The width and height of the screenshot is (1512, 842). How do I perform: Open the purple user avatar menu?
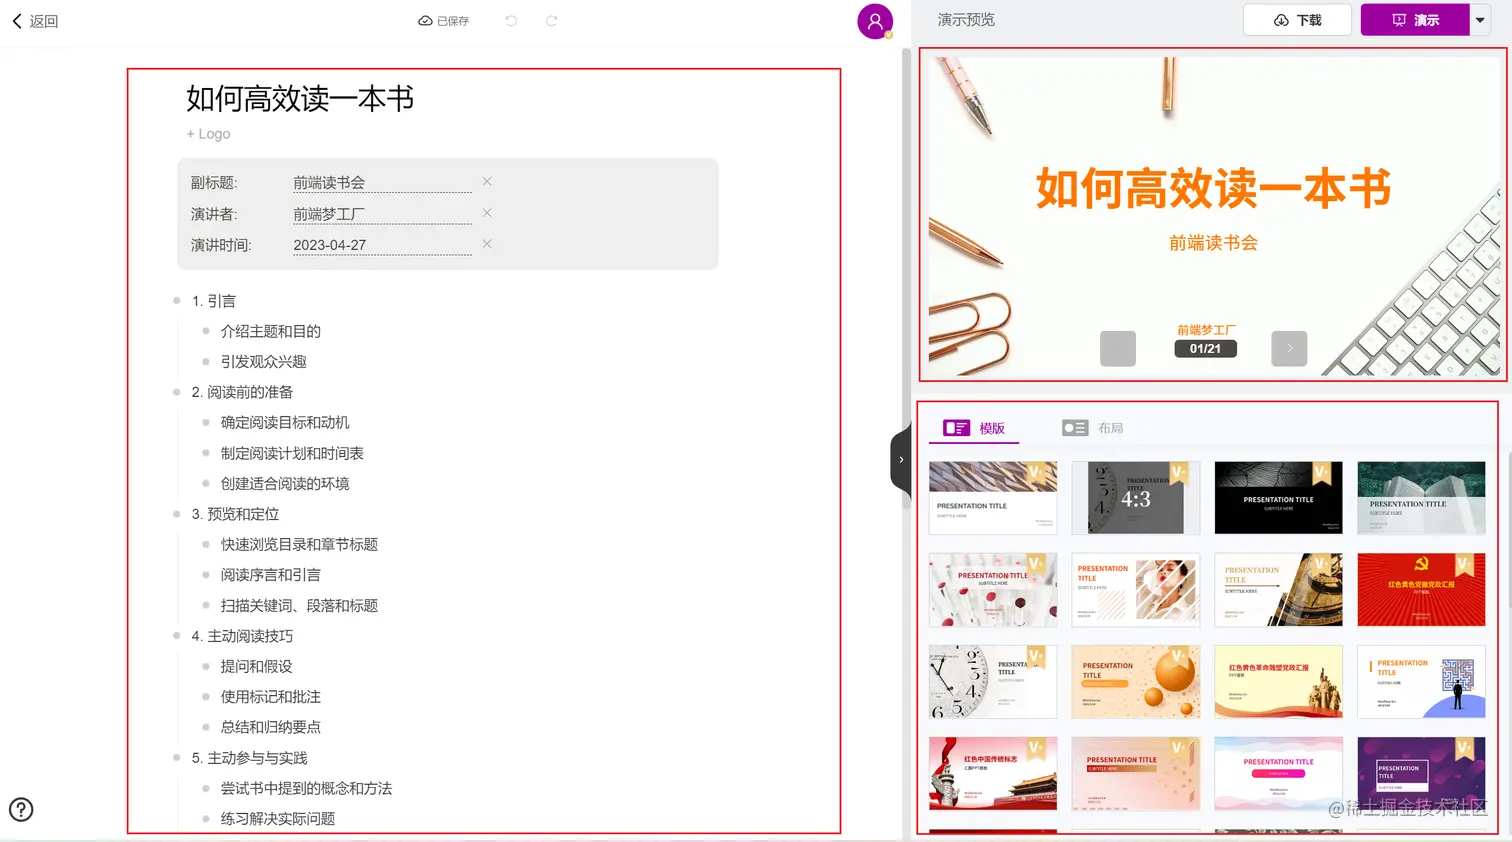pos(875,21)
